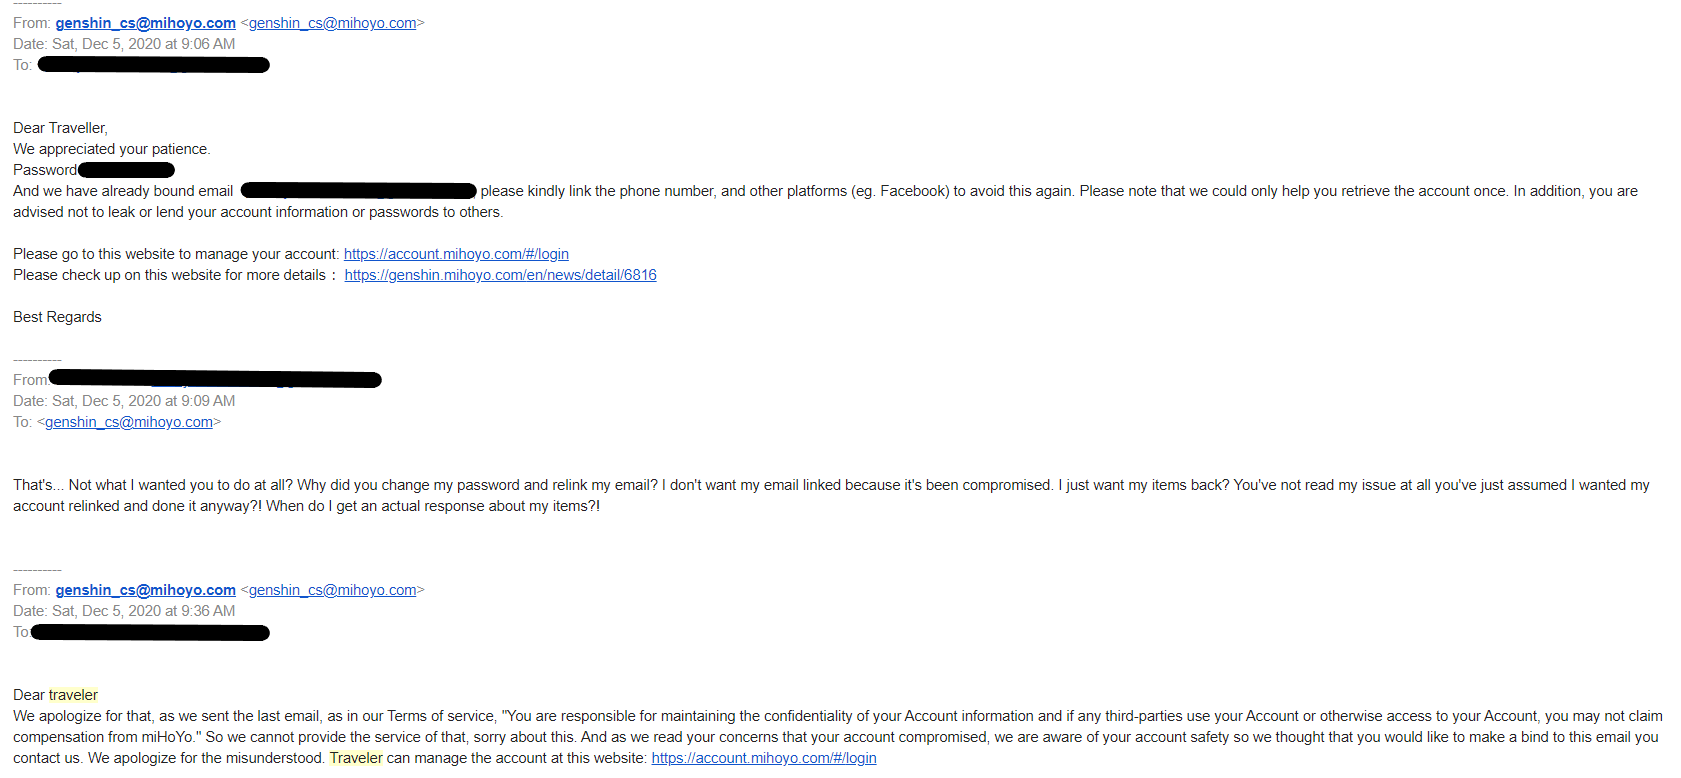
Task: Click the date line showing 9:06 AM
Action: coord(124,44)
